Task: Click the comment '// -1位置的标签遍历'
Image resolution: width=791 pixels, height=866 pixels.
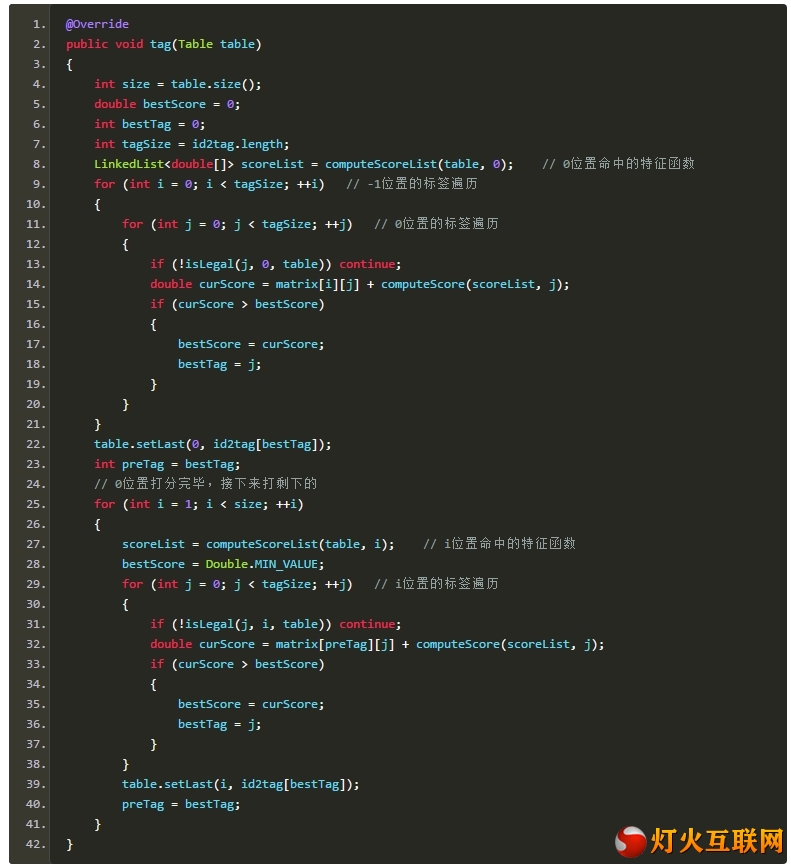Action: coord(412,184)
